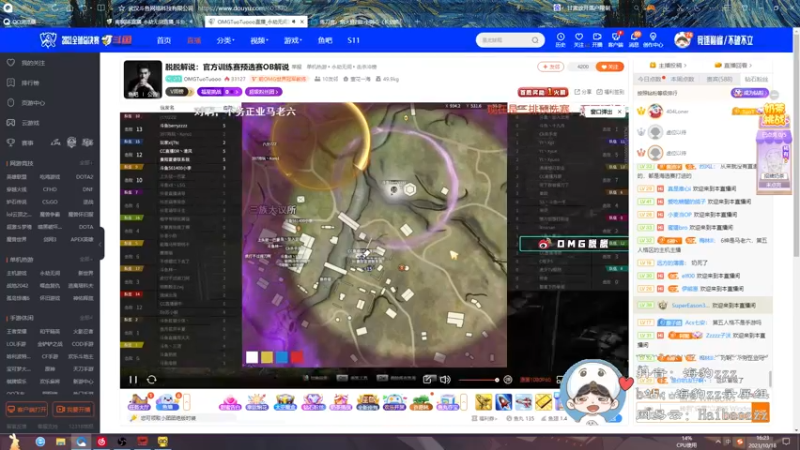This screenshot has width=800, height=450.
Task: Open 主播投稿 panel link
Action: (668, 65)
